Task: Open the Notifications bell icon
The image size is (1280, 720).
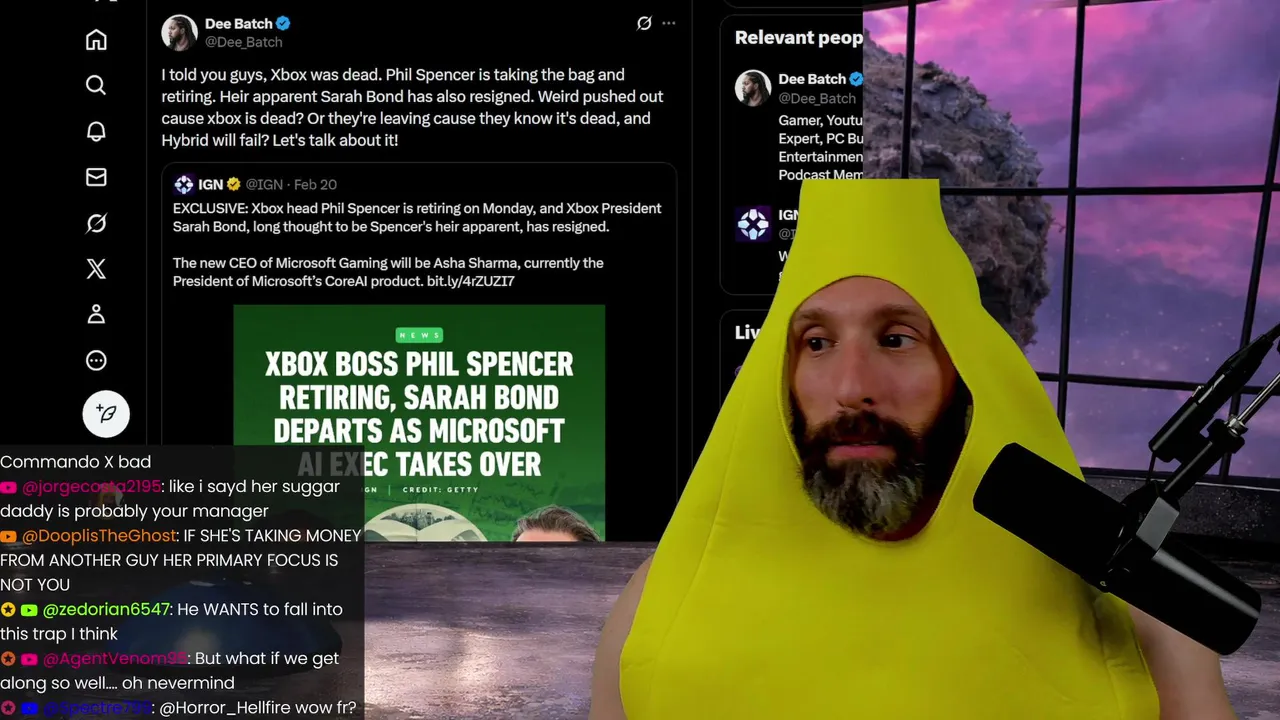Action: 96,131
